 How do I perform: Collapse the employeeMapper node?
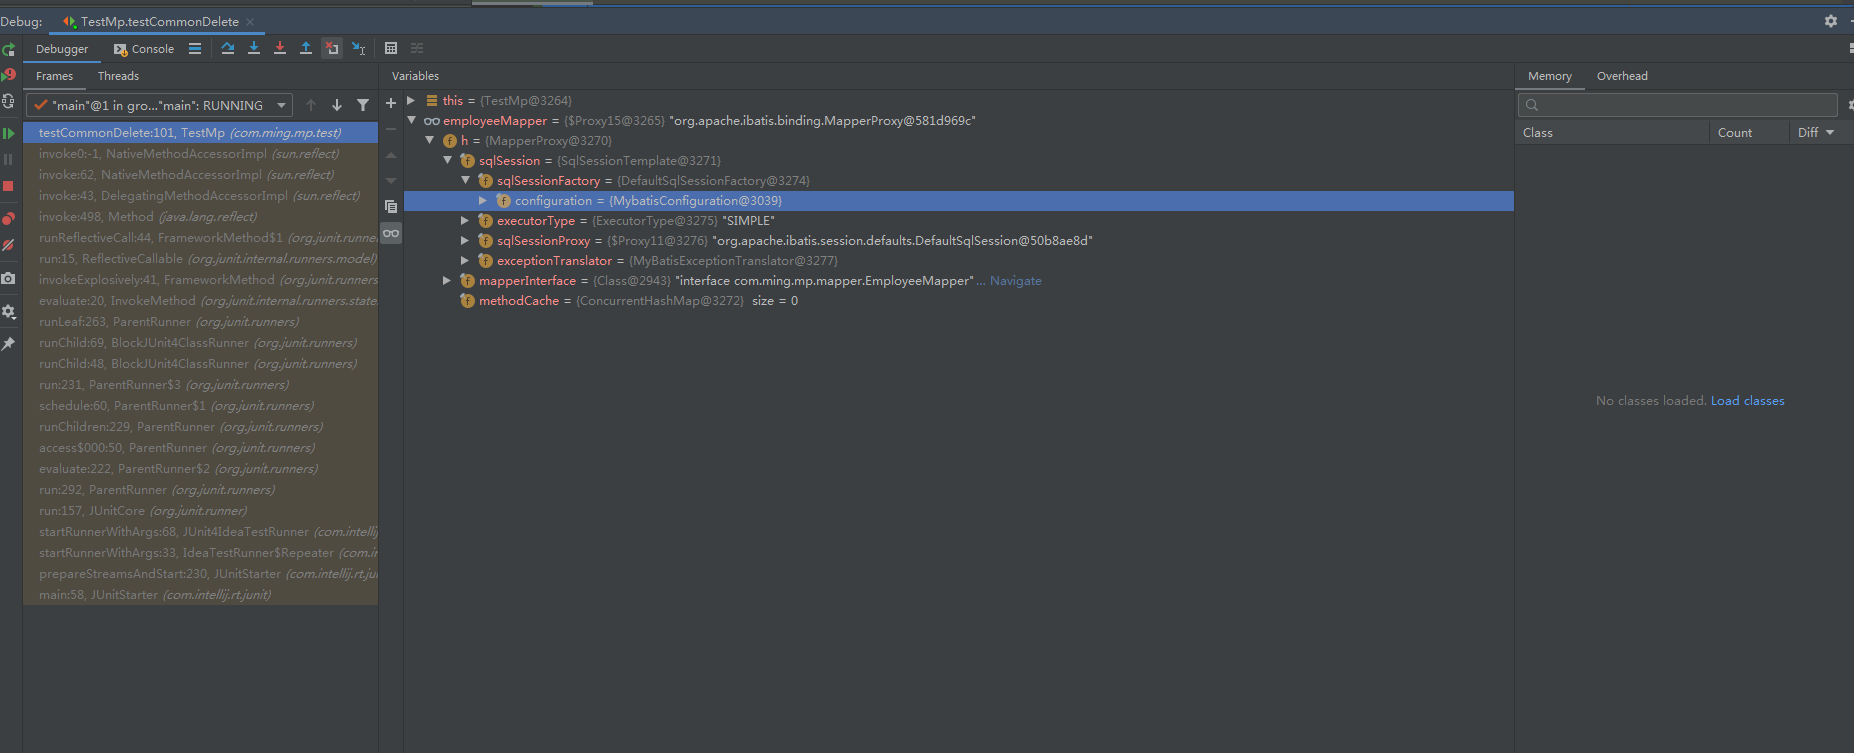click(411, 121)
